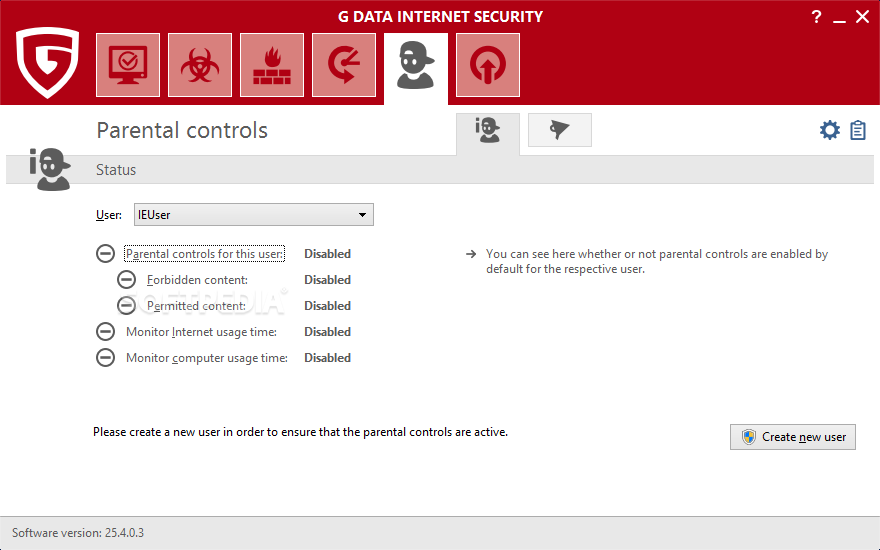Open the Autostart manager power icon
880x550 pixels.
point(488,65)
